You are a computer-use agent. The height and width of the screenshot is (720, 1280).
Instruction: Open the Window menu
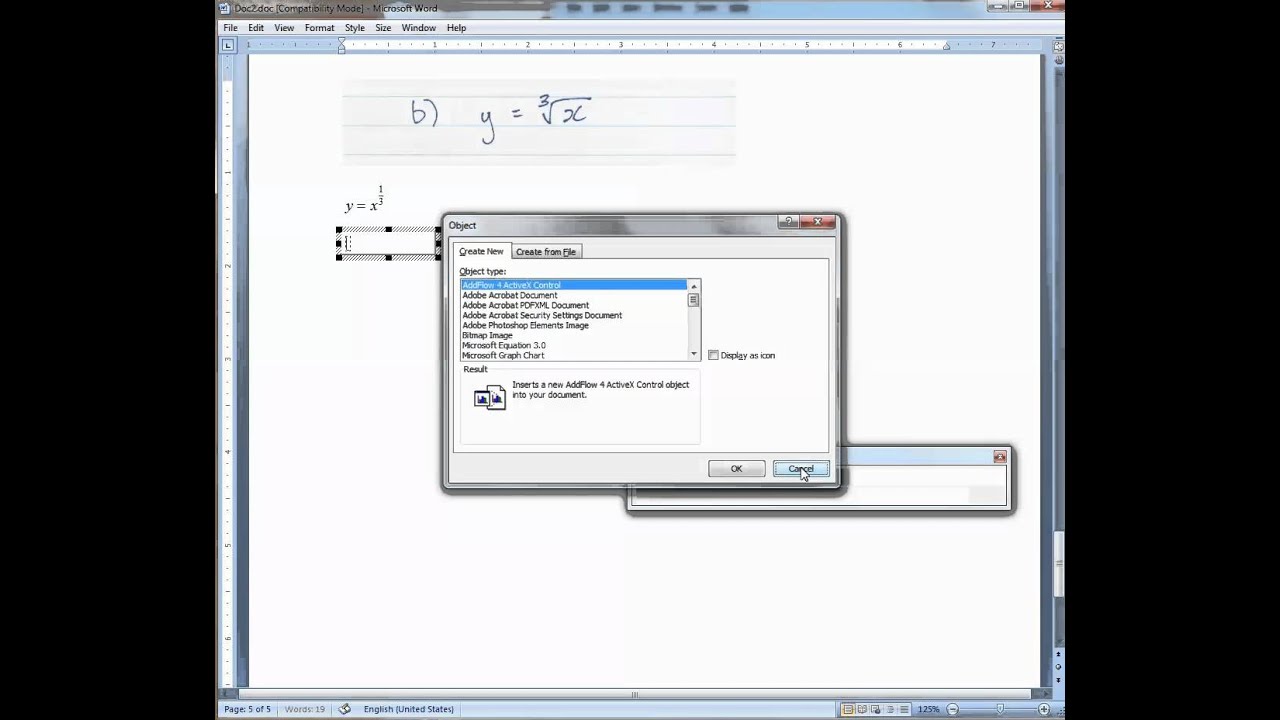click(x=419, y=28)
